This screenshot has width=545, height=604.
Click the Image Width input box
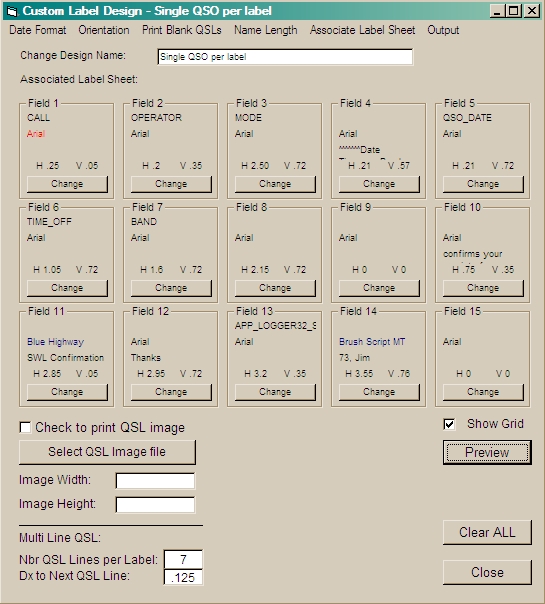click(x=155, y=481)
